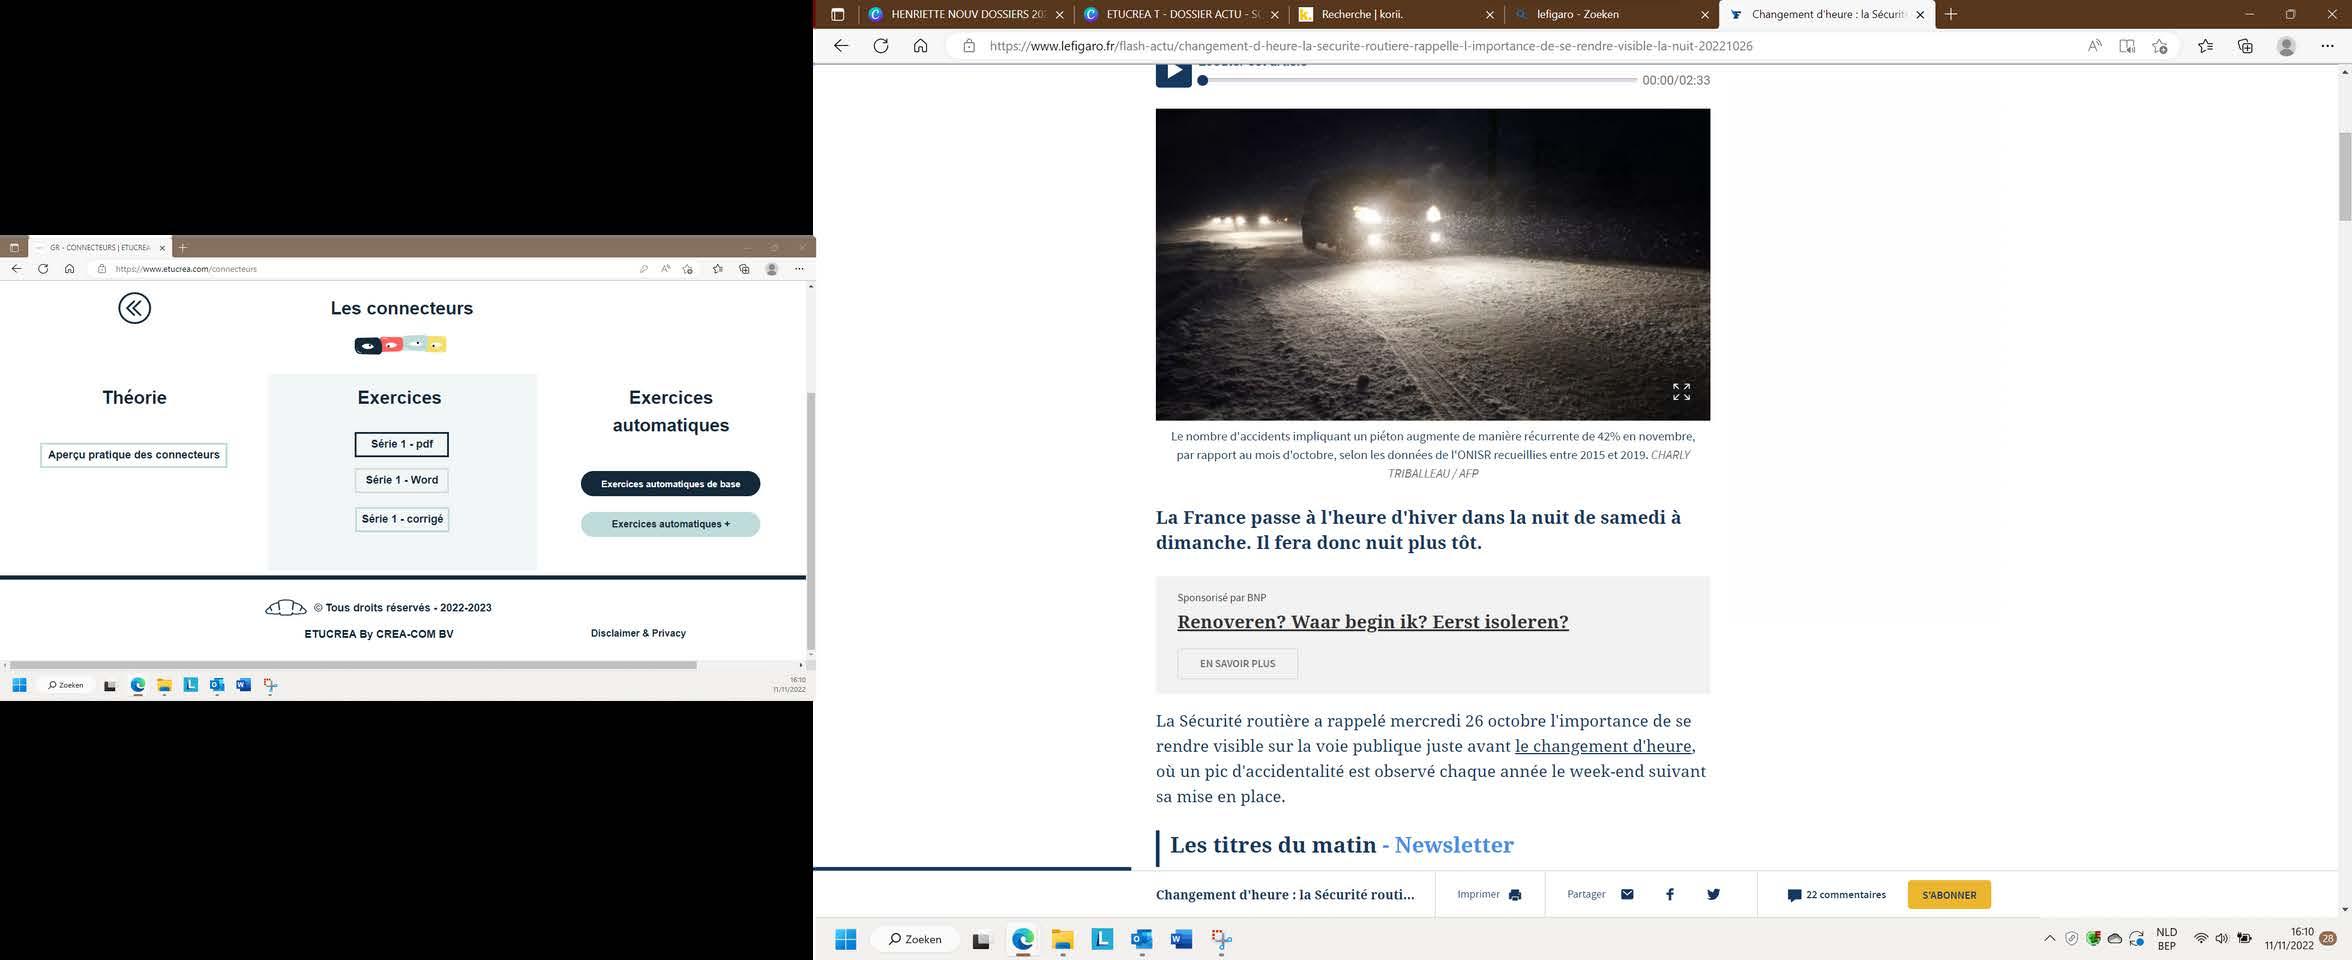Share the article by email

1627,895
